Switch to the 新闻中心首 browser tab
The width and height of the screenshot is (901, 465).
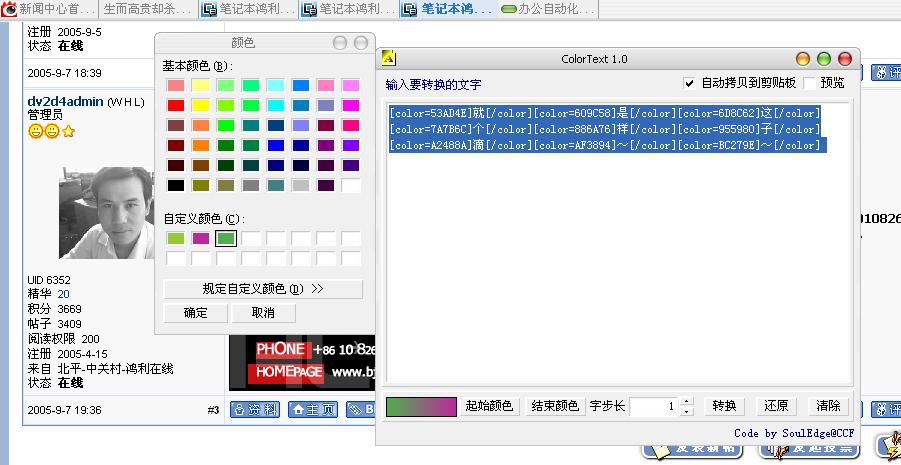coord(49,9)
